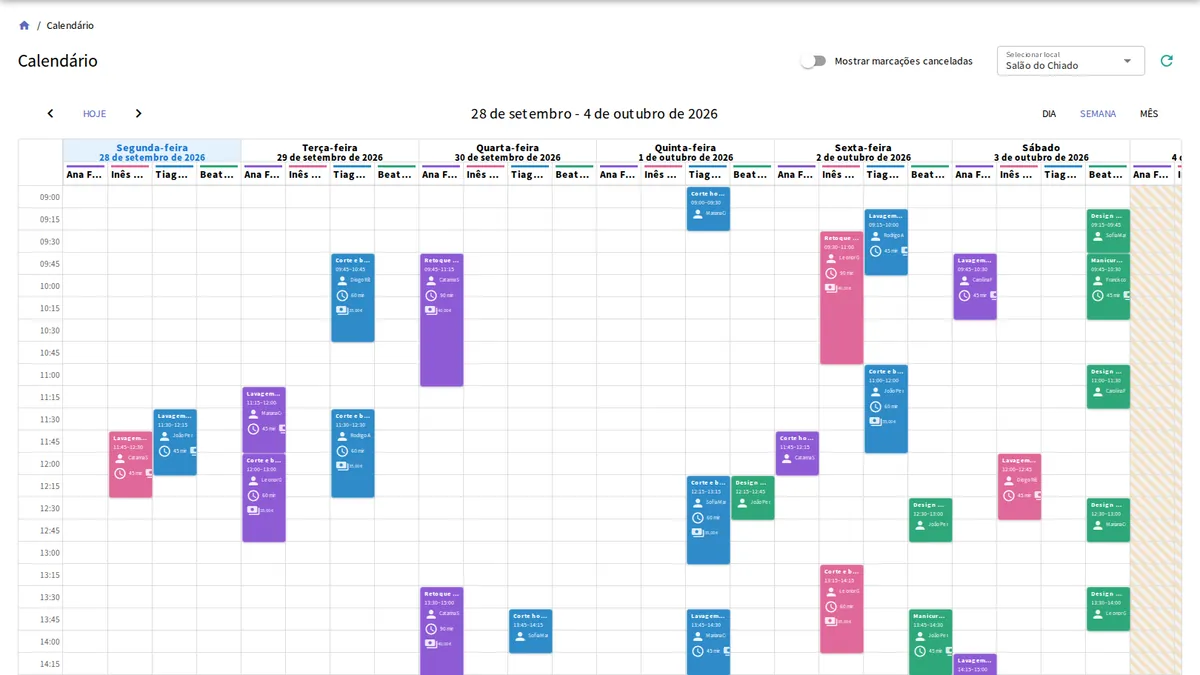The width and height of the screenshot is (1200, 675).
Task: Open Saturday 11:00 green Design appointment
Action: 1108,387
